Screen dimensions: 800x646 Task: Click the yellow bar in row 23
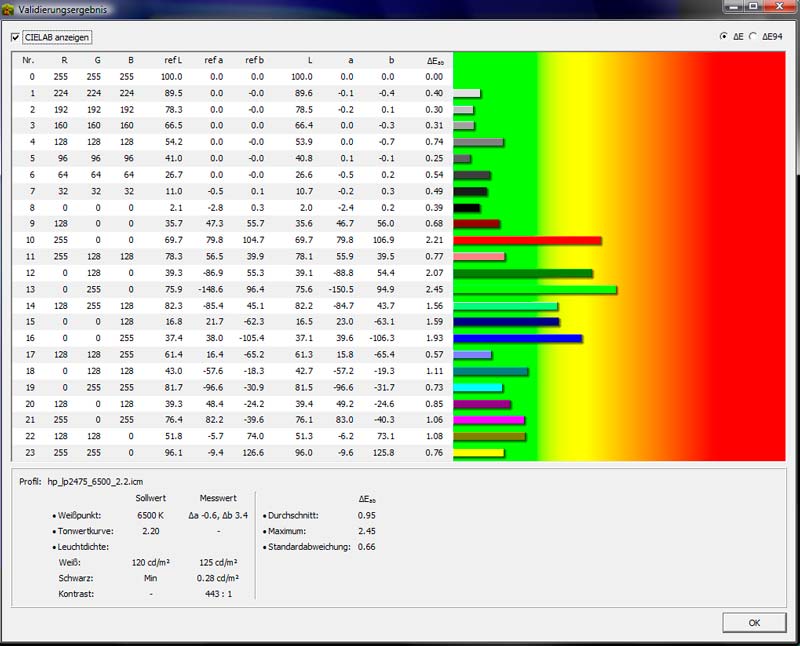pyautogui.click(x=478, y=453)
